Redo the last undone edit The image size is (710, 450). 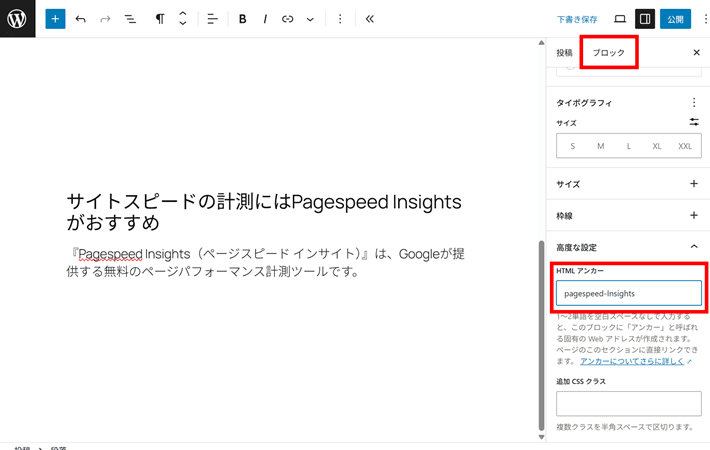(x=105, y=19)
